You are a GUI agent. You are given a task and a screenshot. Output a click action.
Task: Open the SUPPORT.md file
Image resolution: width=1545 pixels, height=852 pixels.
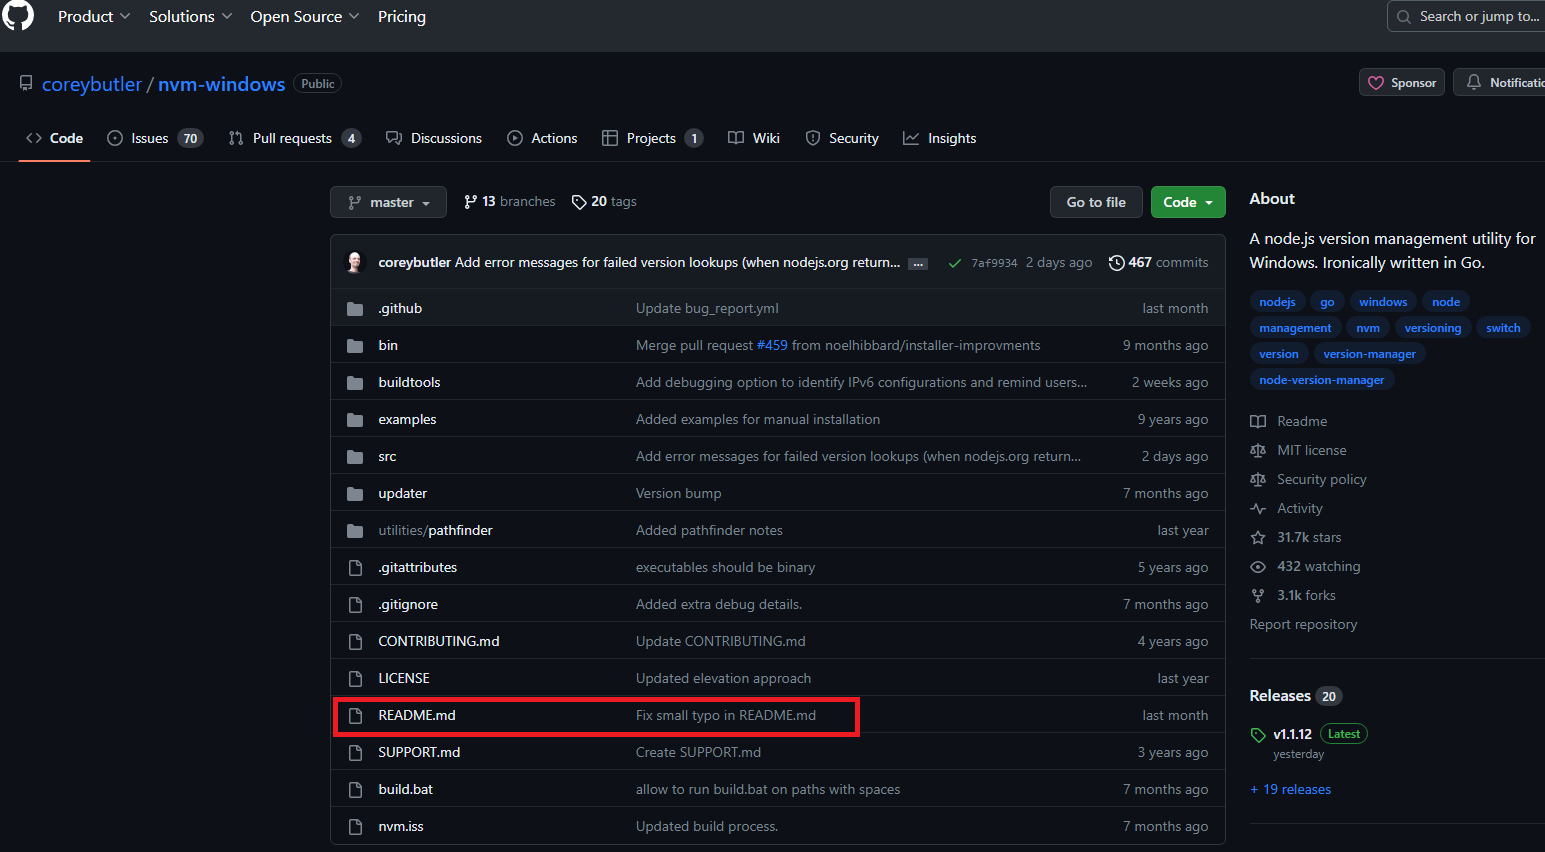coord(419,753)
